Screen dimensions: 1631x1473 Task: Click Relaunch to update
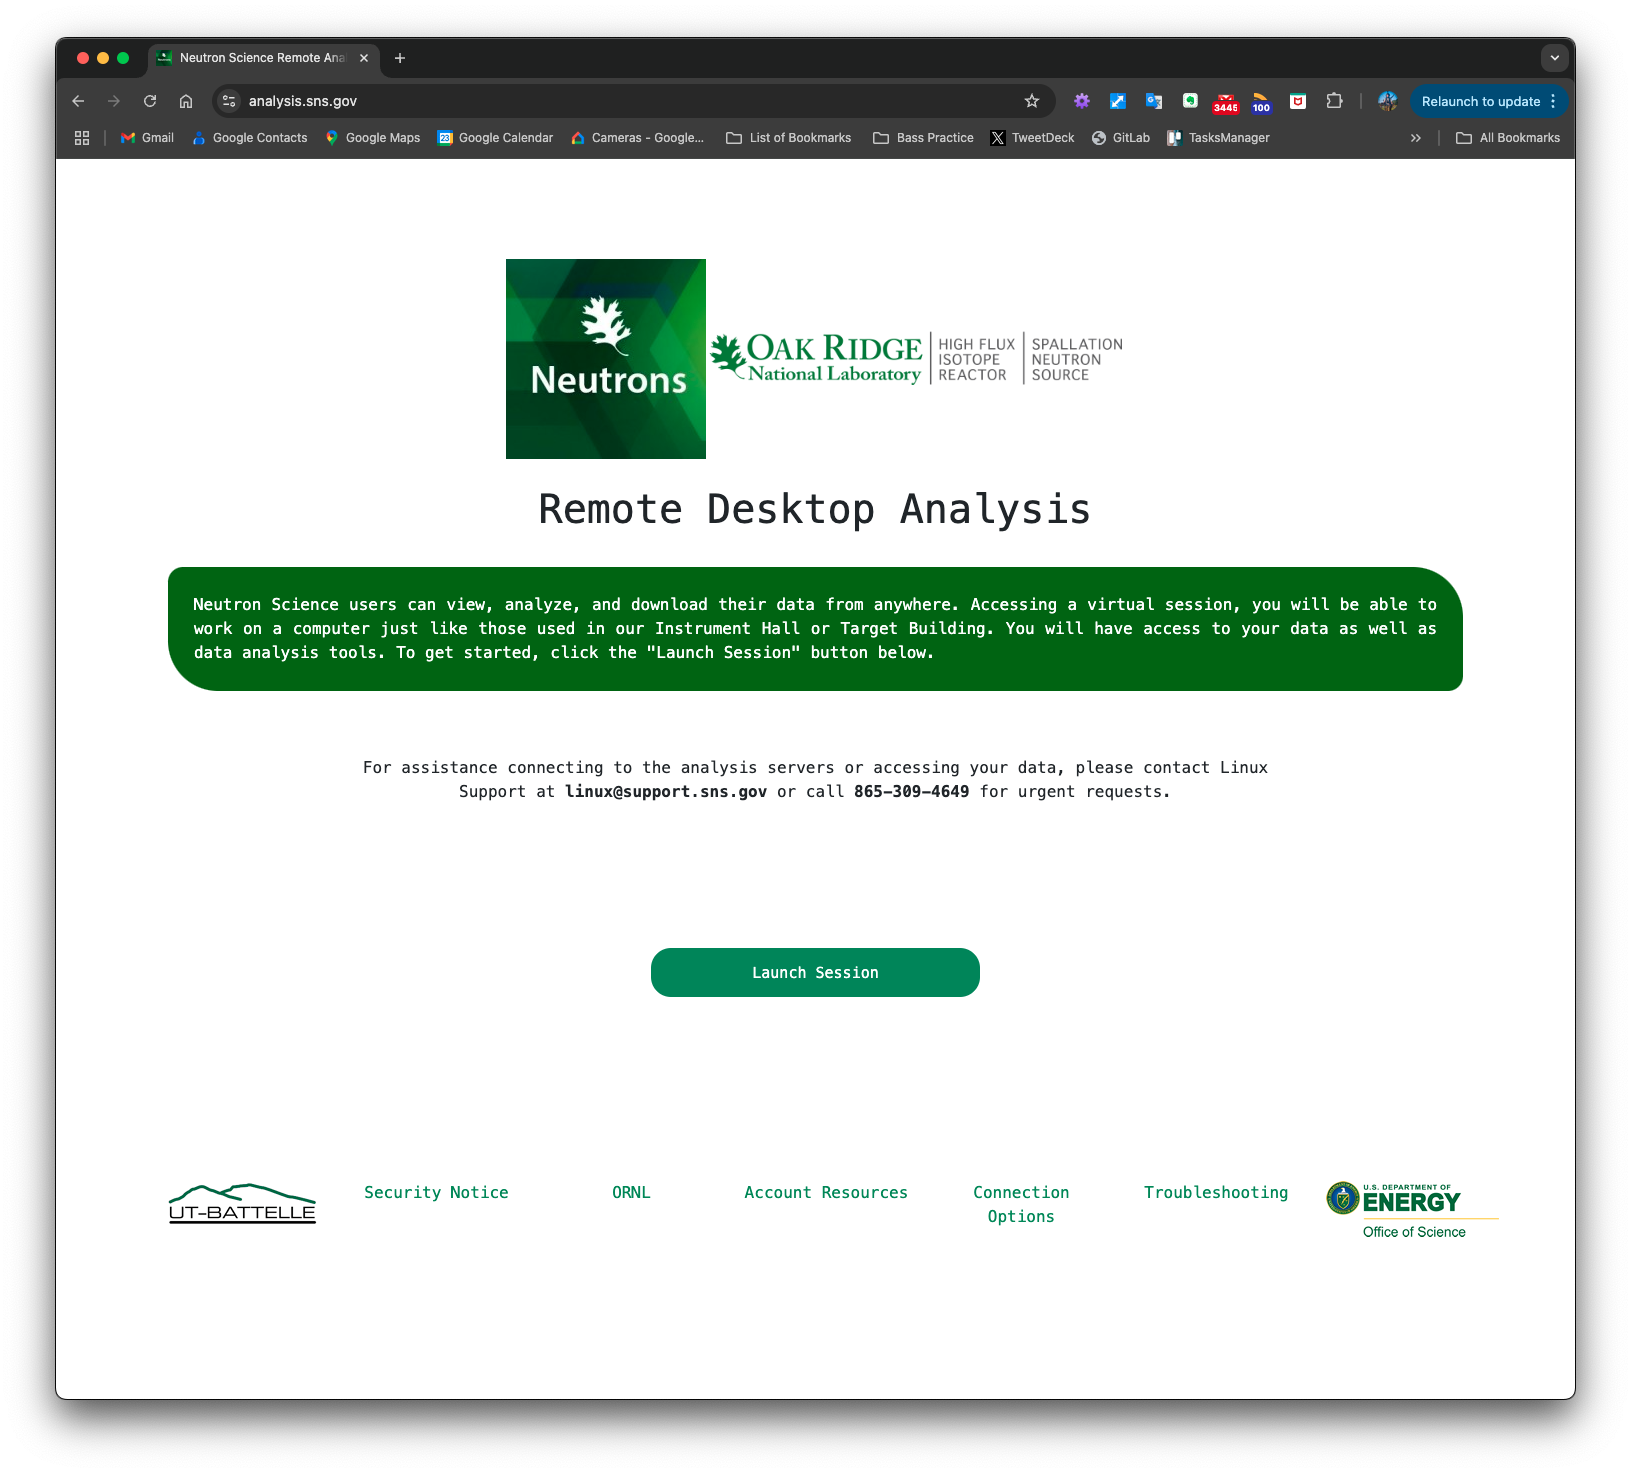[1480, 101]
